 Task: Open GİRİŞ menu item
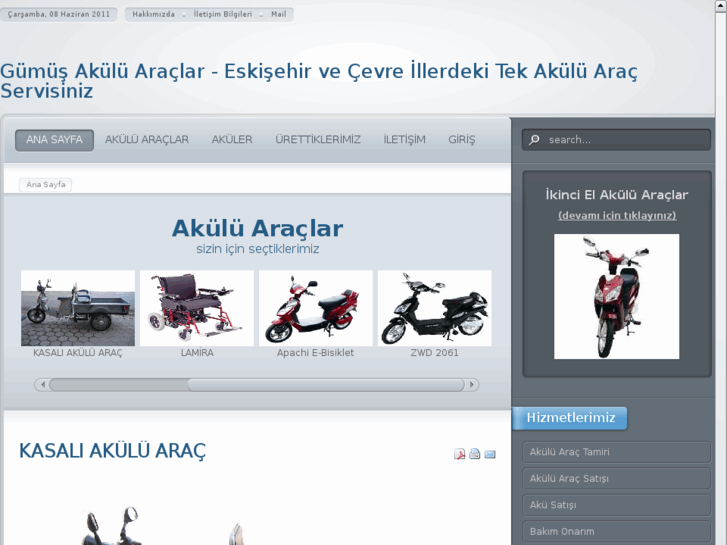click(x=461, y=140)
